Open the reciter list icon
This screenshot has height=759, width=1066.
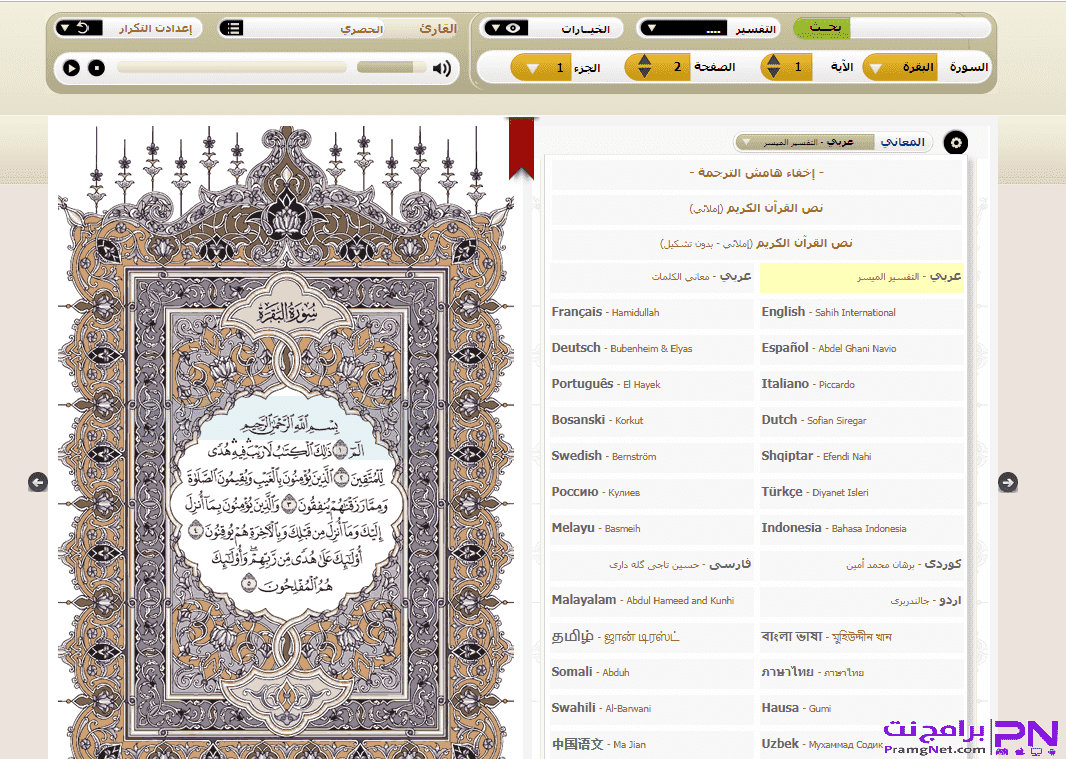232,29
